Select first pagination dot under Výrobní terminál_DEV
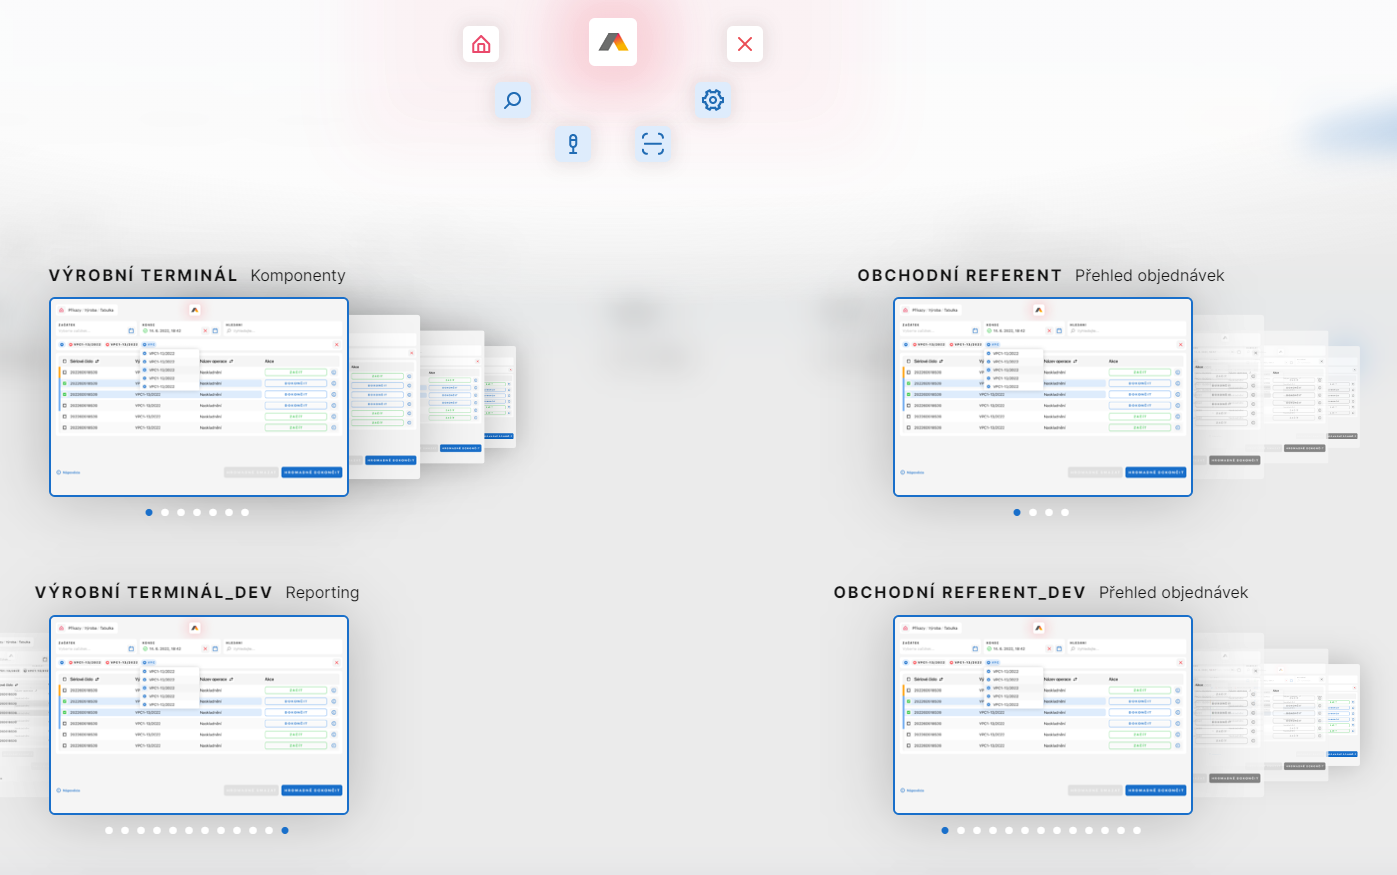Screen dimensions: 1397x875 point(109,831)
